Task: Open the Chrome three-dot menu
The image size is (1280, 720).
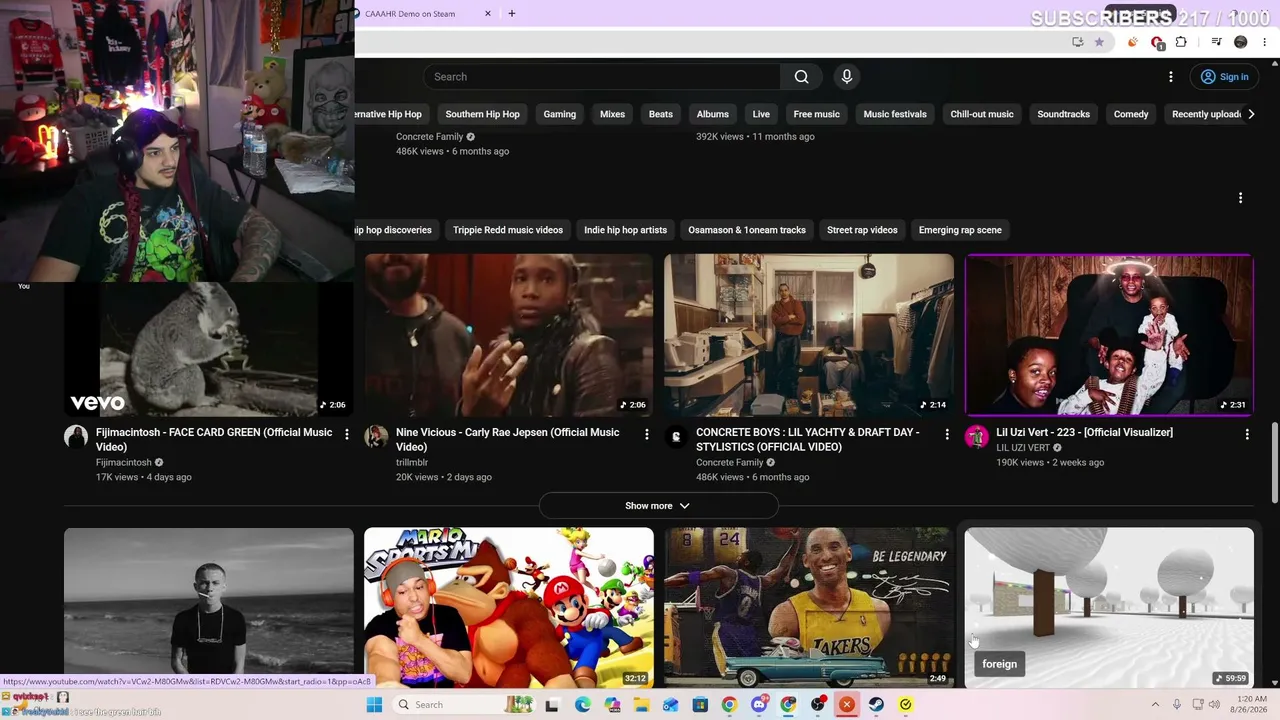Action: 1265,42
